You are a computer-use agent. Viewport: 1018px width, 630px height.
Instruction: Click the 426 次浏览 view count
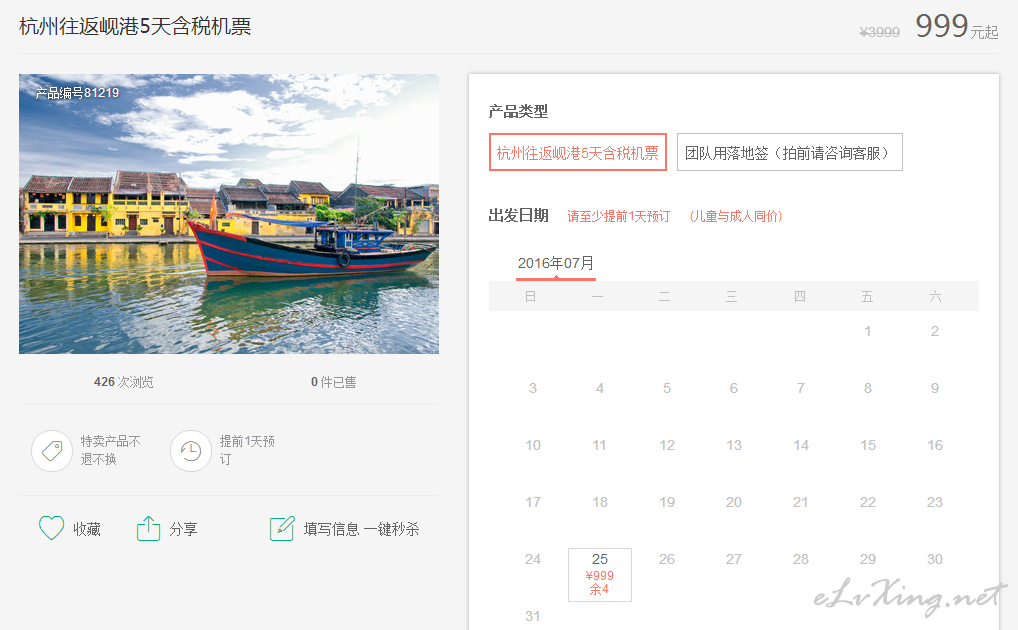pyautogui.click(x=123, y=382)
